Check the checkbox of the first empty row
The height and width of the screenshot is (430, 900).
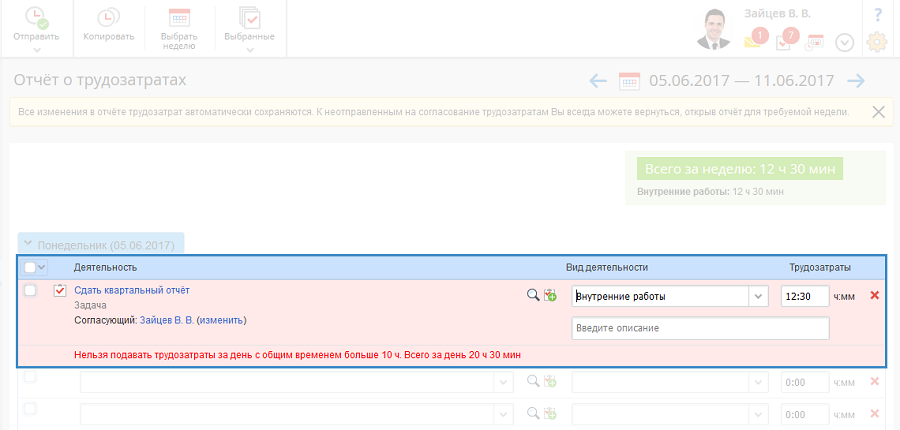coord(30,377)
